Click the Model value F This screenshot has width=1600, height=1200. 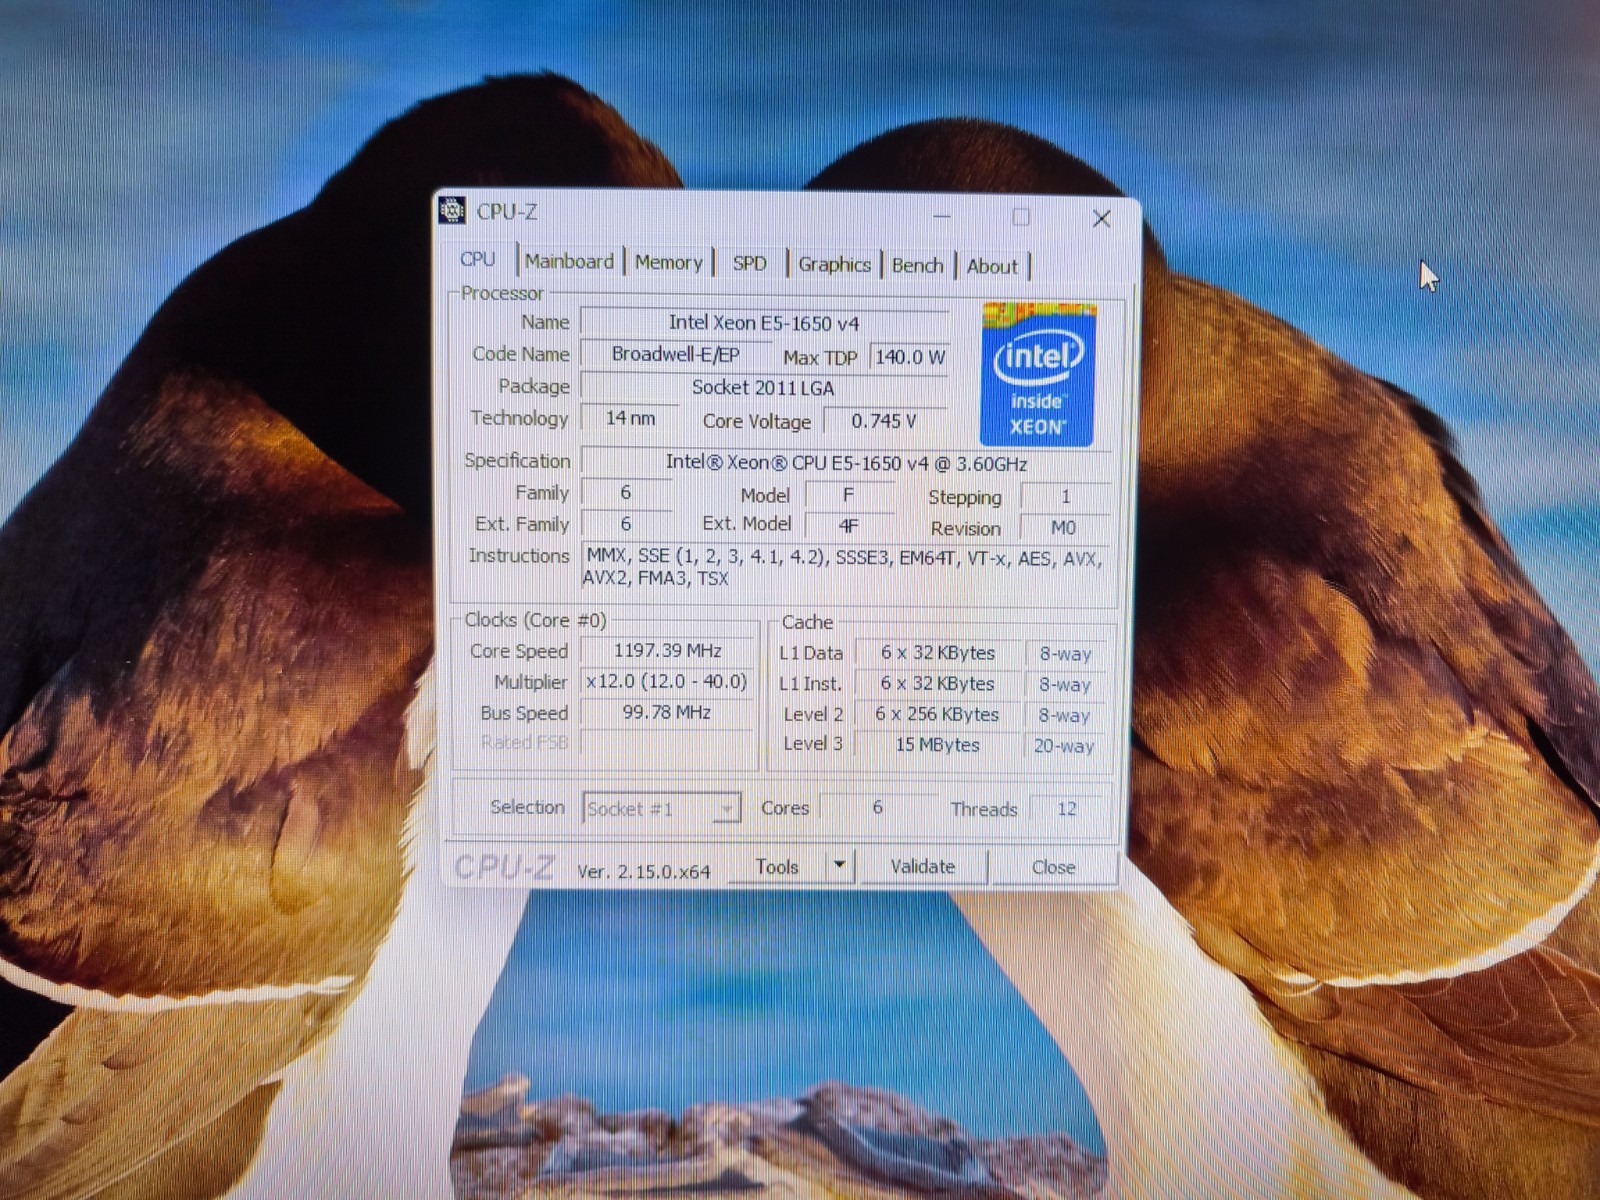tap(849, 495)
